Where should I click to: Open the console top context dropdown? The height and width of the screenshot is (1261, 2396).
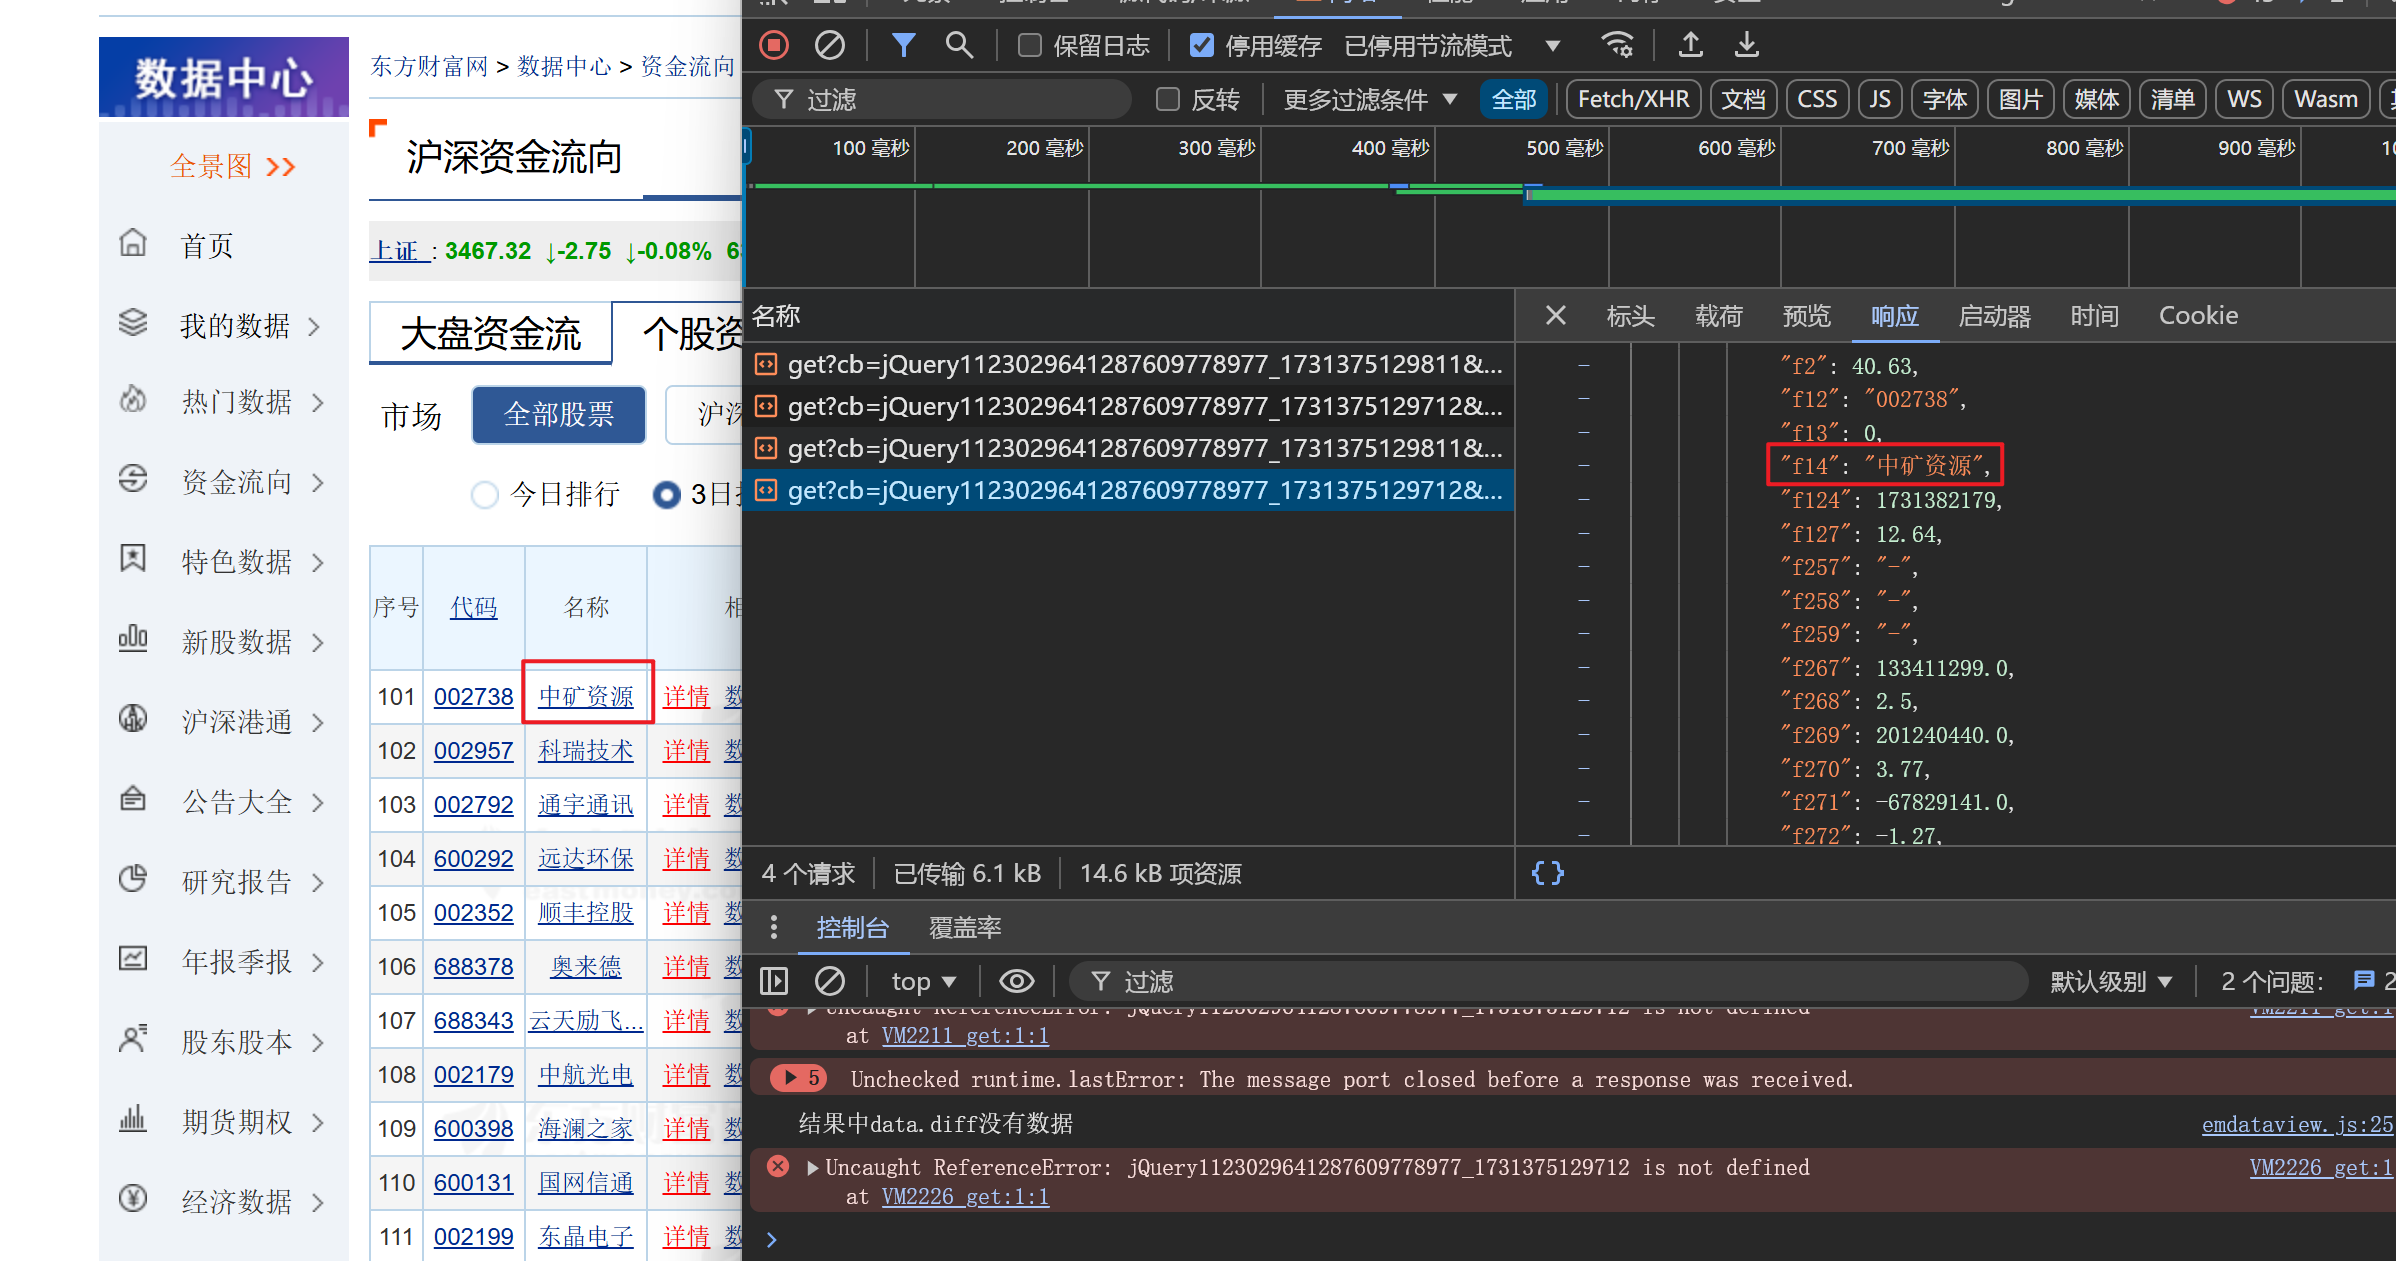tap(923, 981)
